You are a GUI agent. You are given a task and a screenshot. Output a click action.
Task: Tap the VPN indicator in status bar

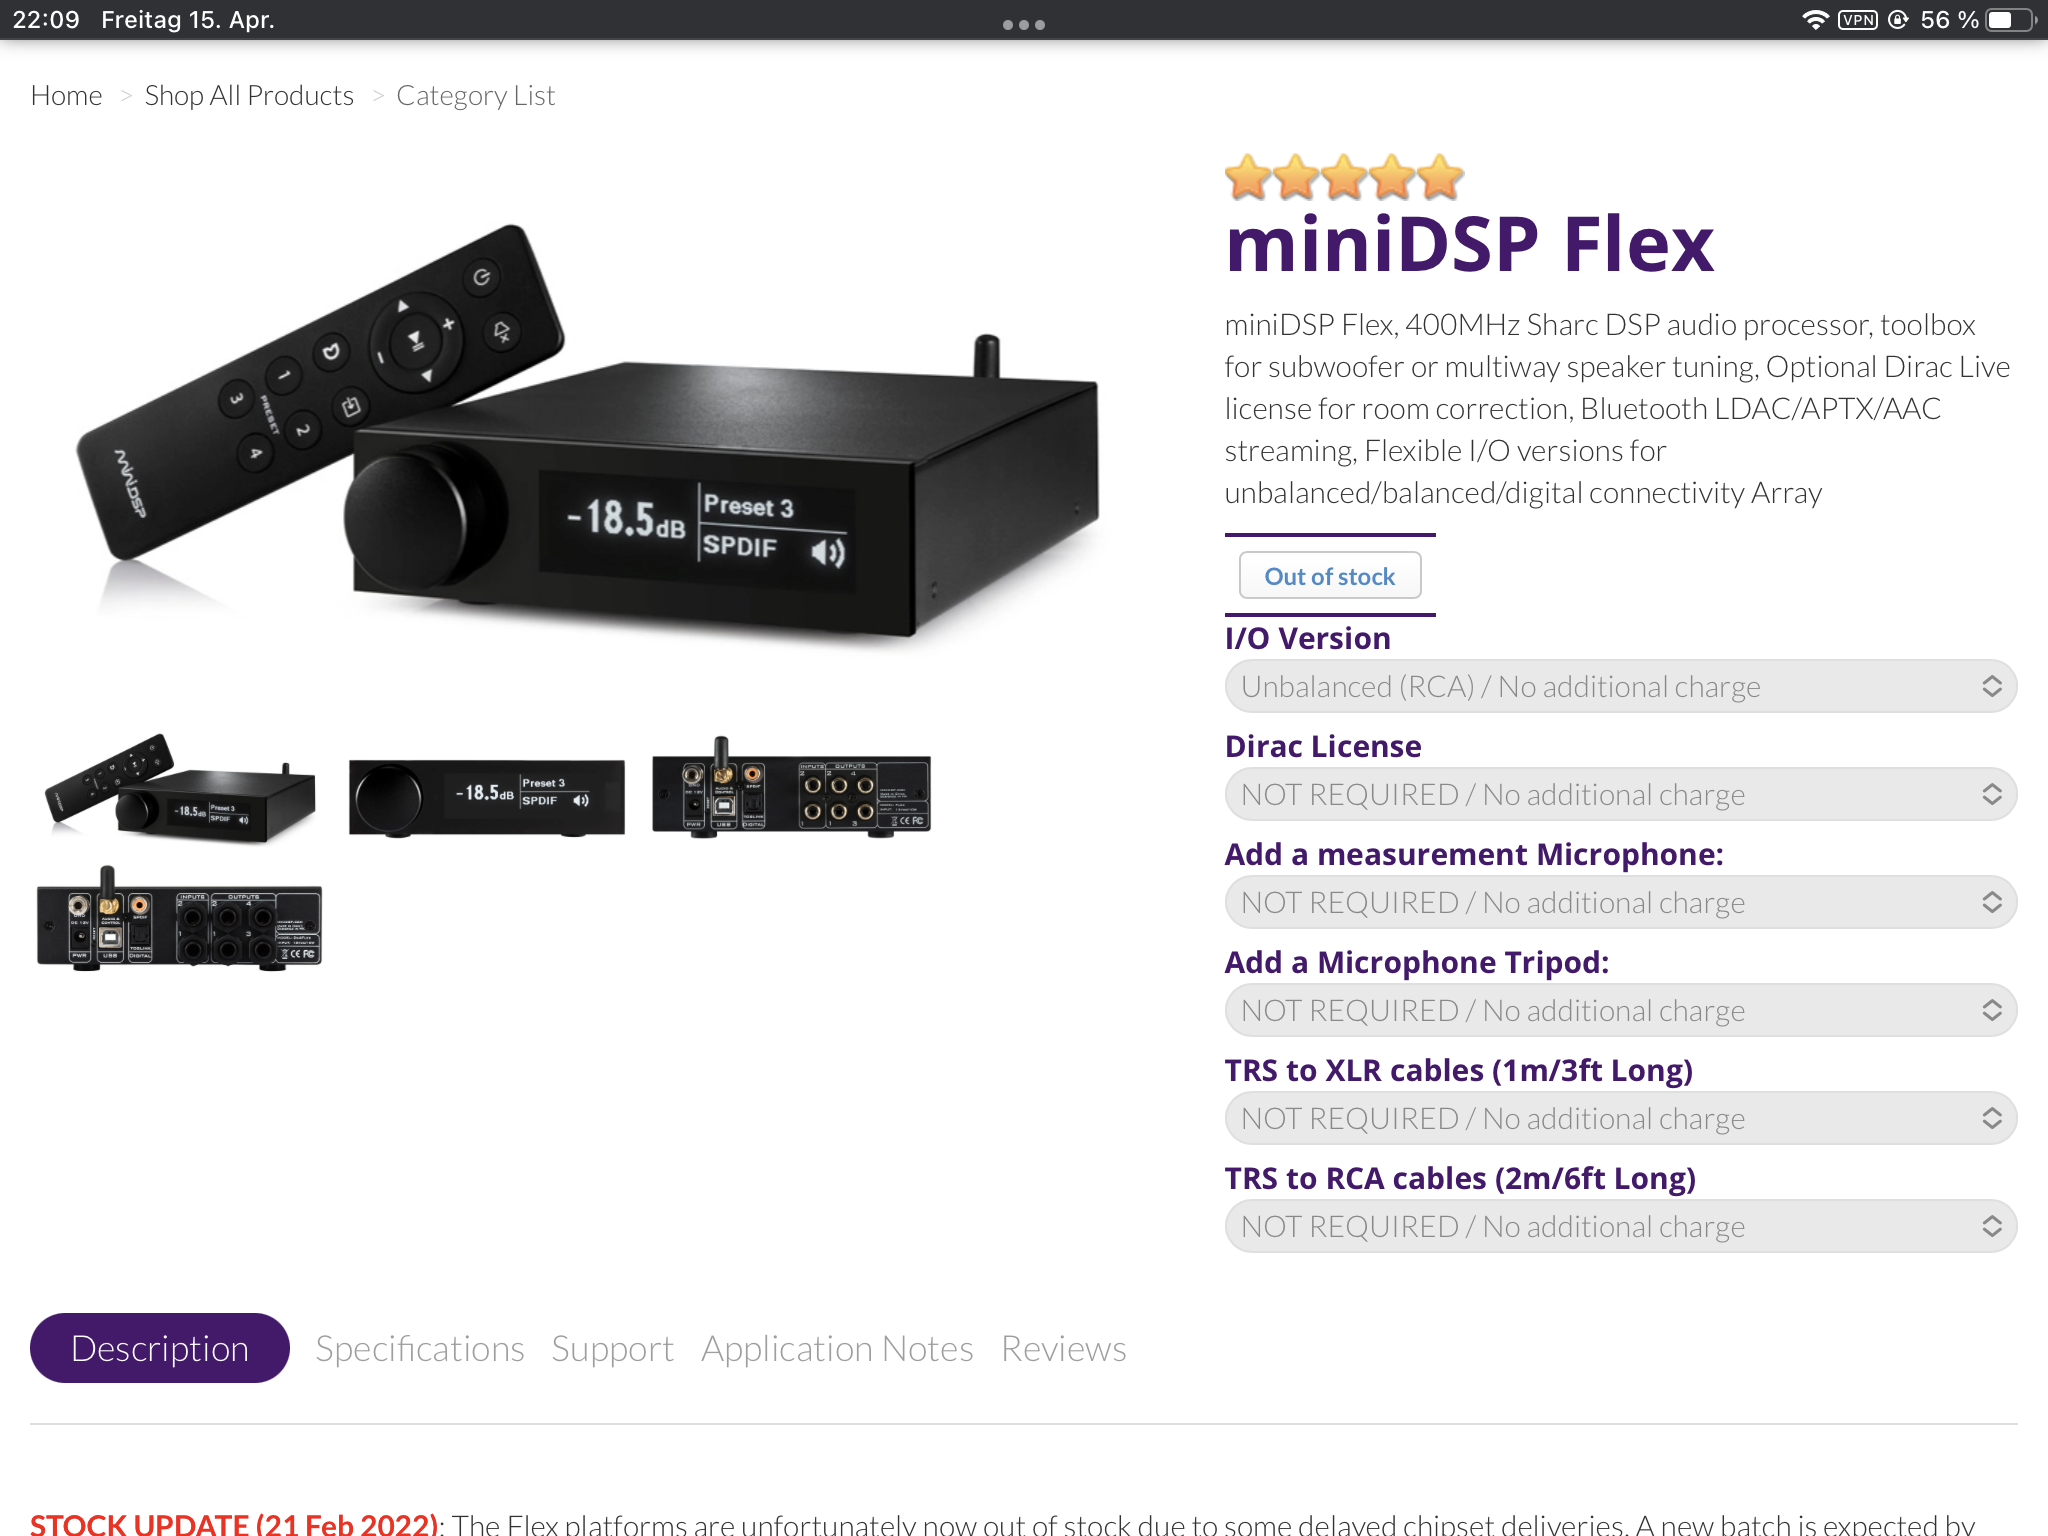point(1857,20)
